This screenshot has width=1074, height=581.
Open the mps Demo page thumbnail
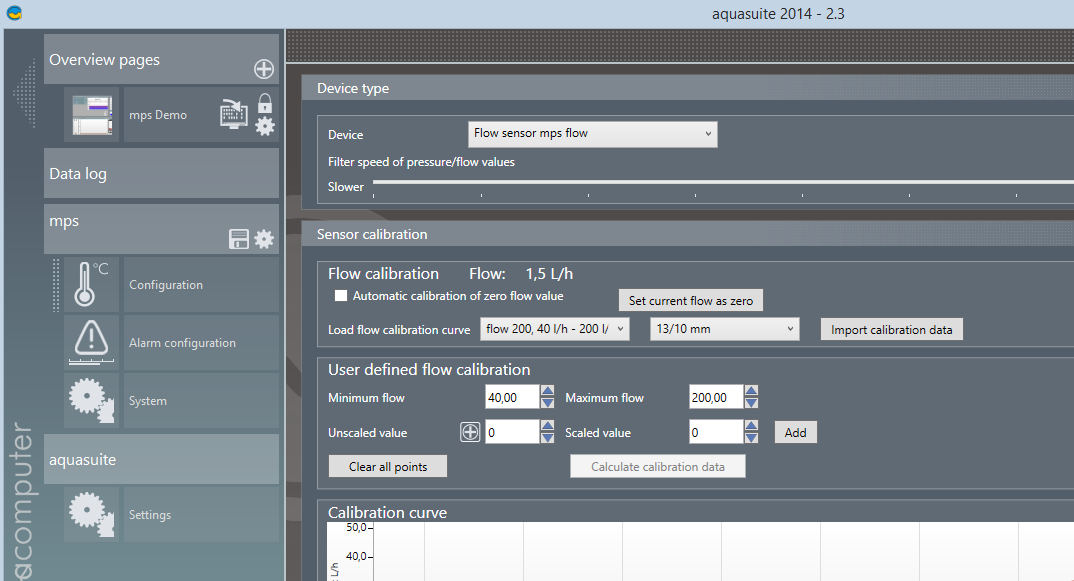tap(92, 114)
